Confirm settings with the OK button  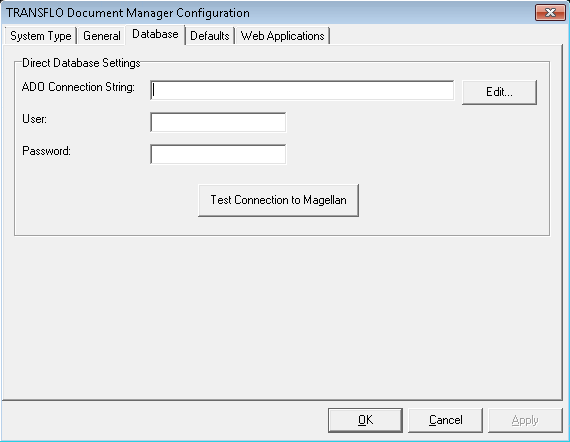coord(365,420)
